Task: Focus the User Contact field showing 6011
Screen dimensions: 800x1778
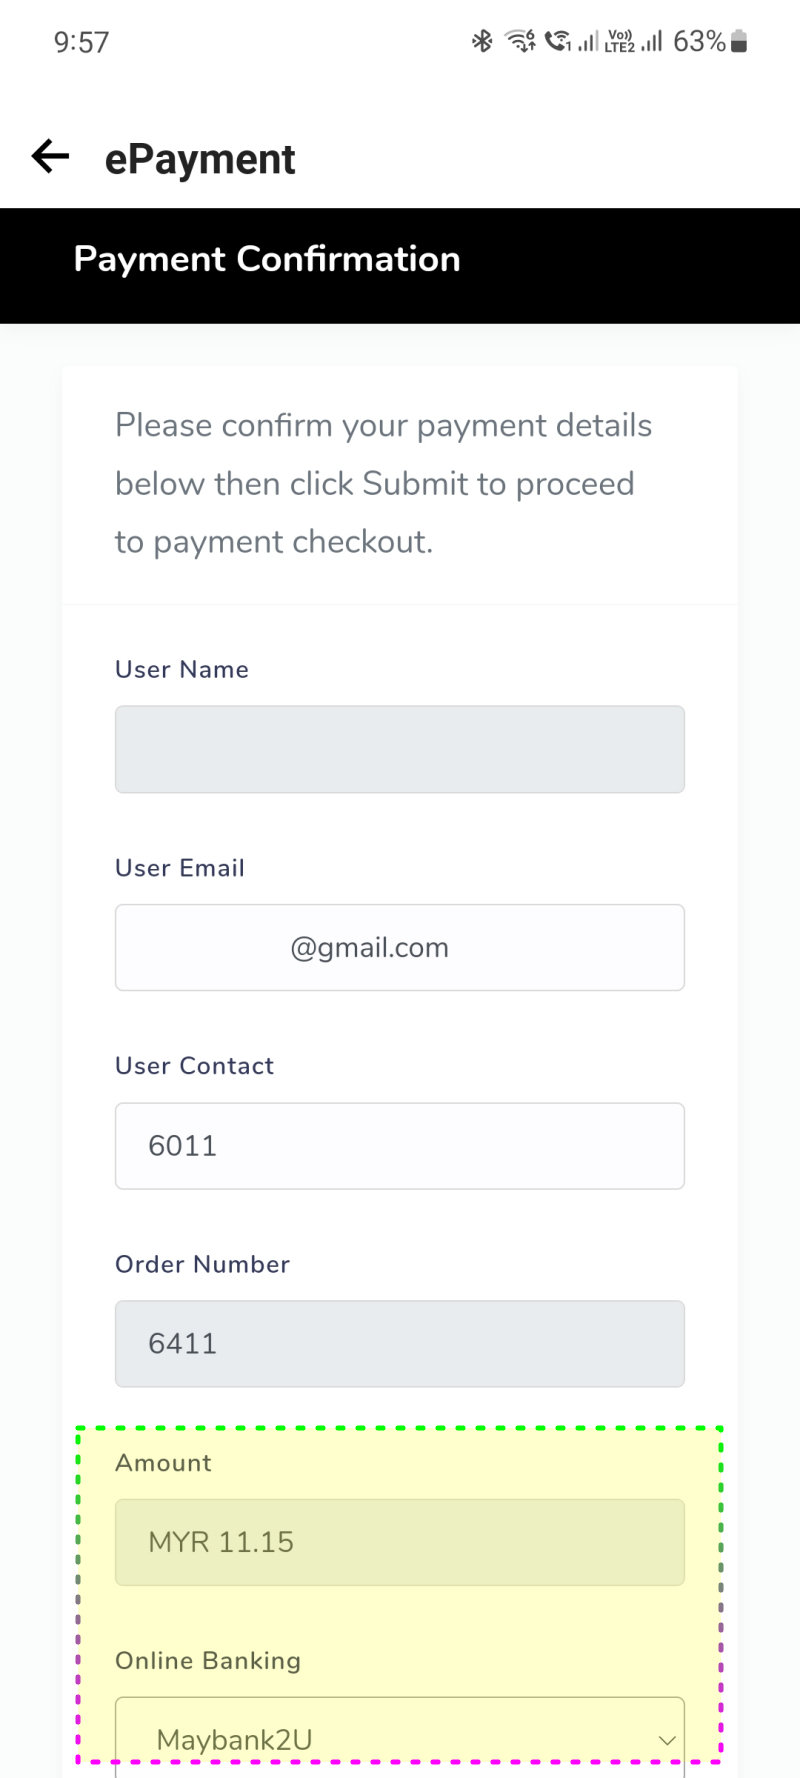Action: tap(400, 1146)
